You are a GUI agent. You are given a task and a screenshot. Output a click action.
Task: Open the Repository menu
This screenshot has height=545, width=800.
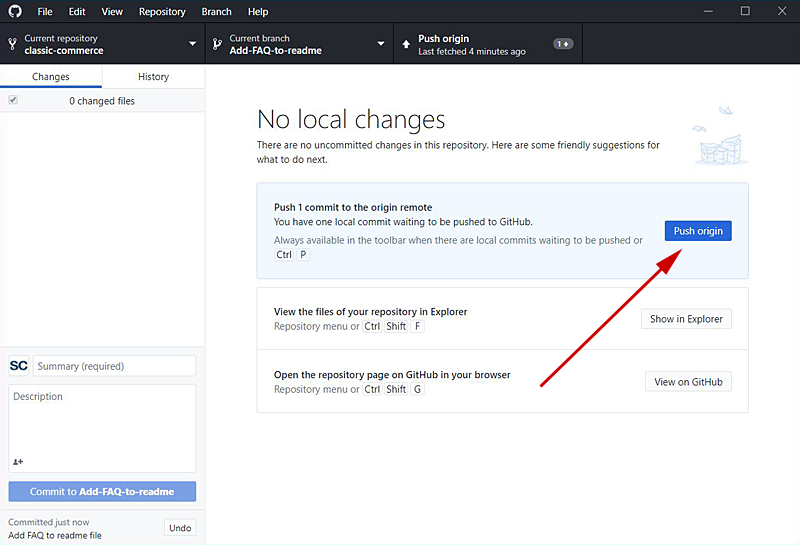pyautogui.click(x=162, y=11)
